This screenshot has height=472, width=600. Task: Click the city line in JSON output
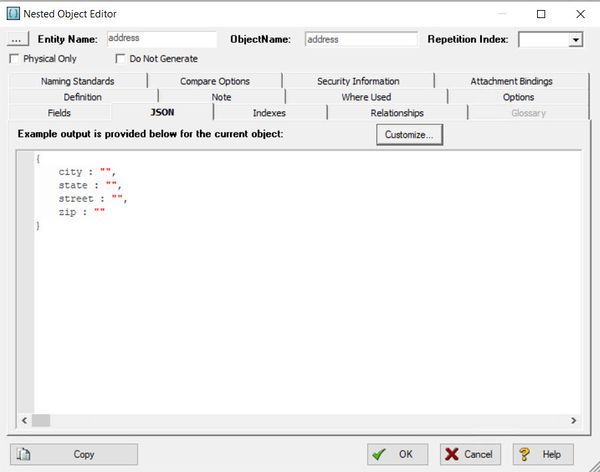[x=87, y=172]
